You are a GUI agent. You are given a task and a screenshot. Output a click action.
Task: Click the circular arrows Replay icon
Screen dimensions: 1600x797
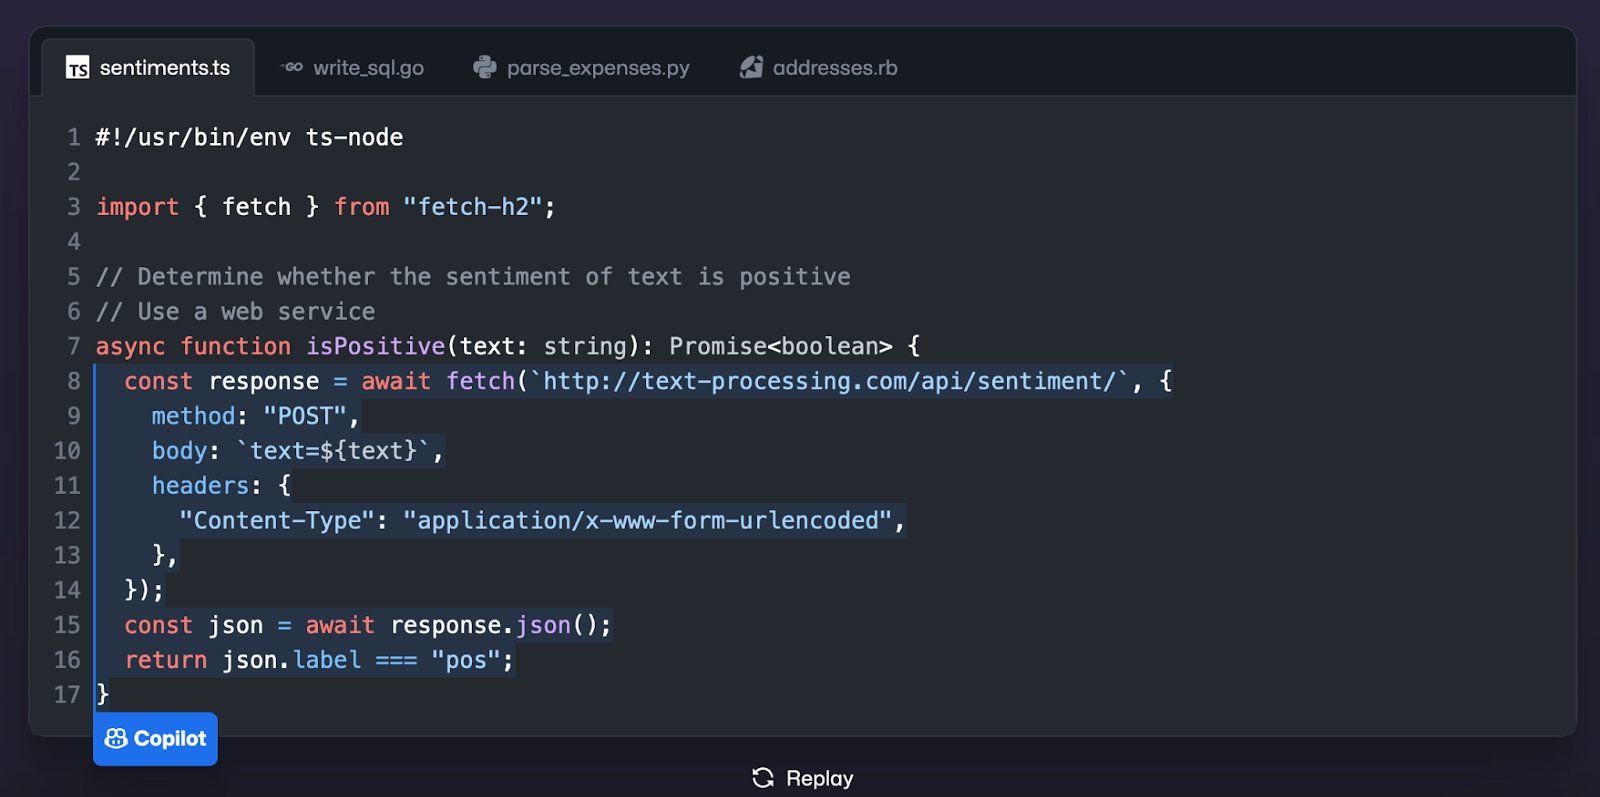coord(763,778)
